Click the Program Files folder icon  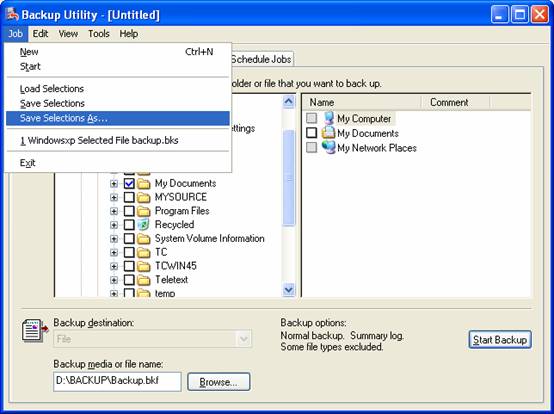144,211
